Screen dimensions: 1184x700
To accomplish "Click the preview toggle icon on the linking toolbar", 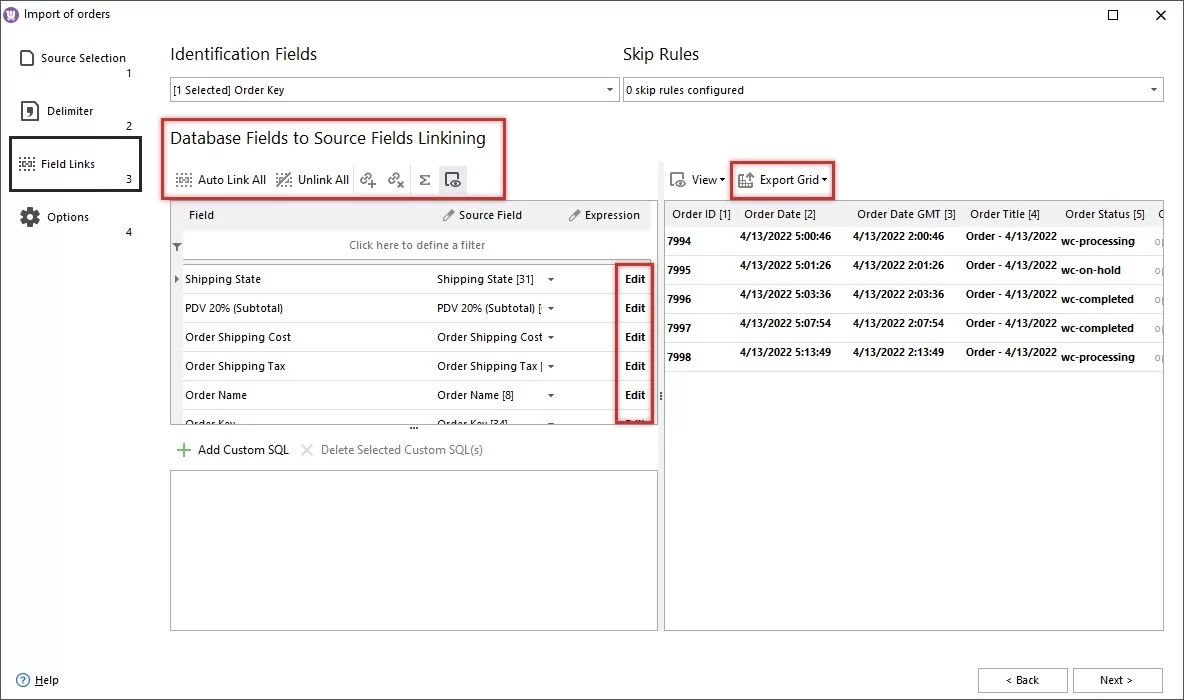I will (453, 180).
